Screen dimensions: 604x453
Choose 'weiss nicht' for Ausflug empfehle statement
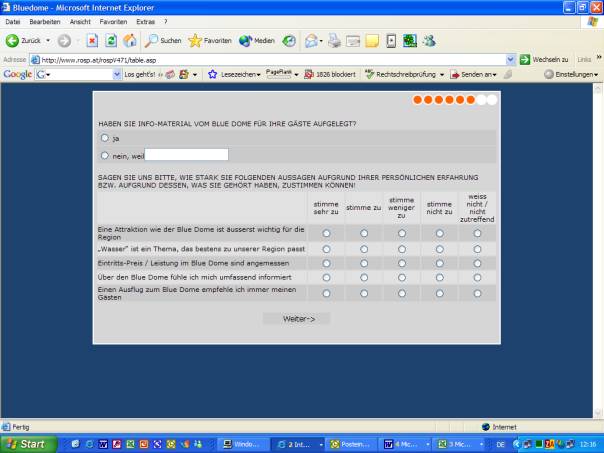477,294
